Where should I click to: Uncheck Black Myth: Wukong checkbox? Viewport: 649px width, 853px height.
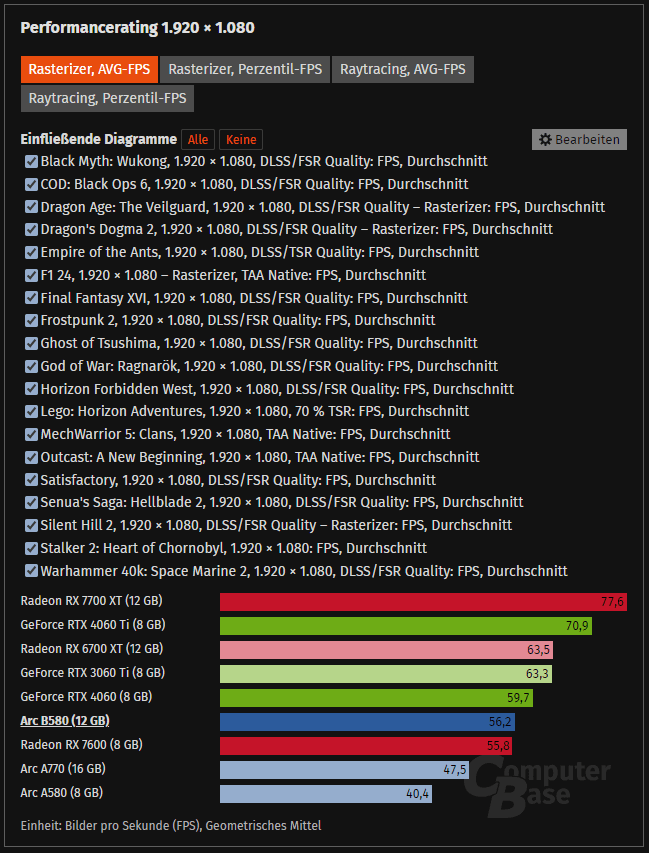[31, 162]
